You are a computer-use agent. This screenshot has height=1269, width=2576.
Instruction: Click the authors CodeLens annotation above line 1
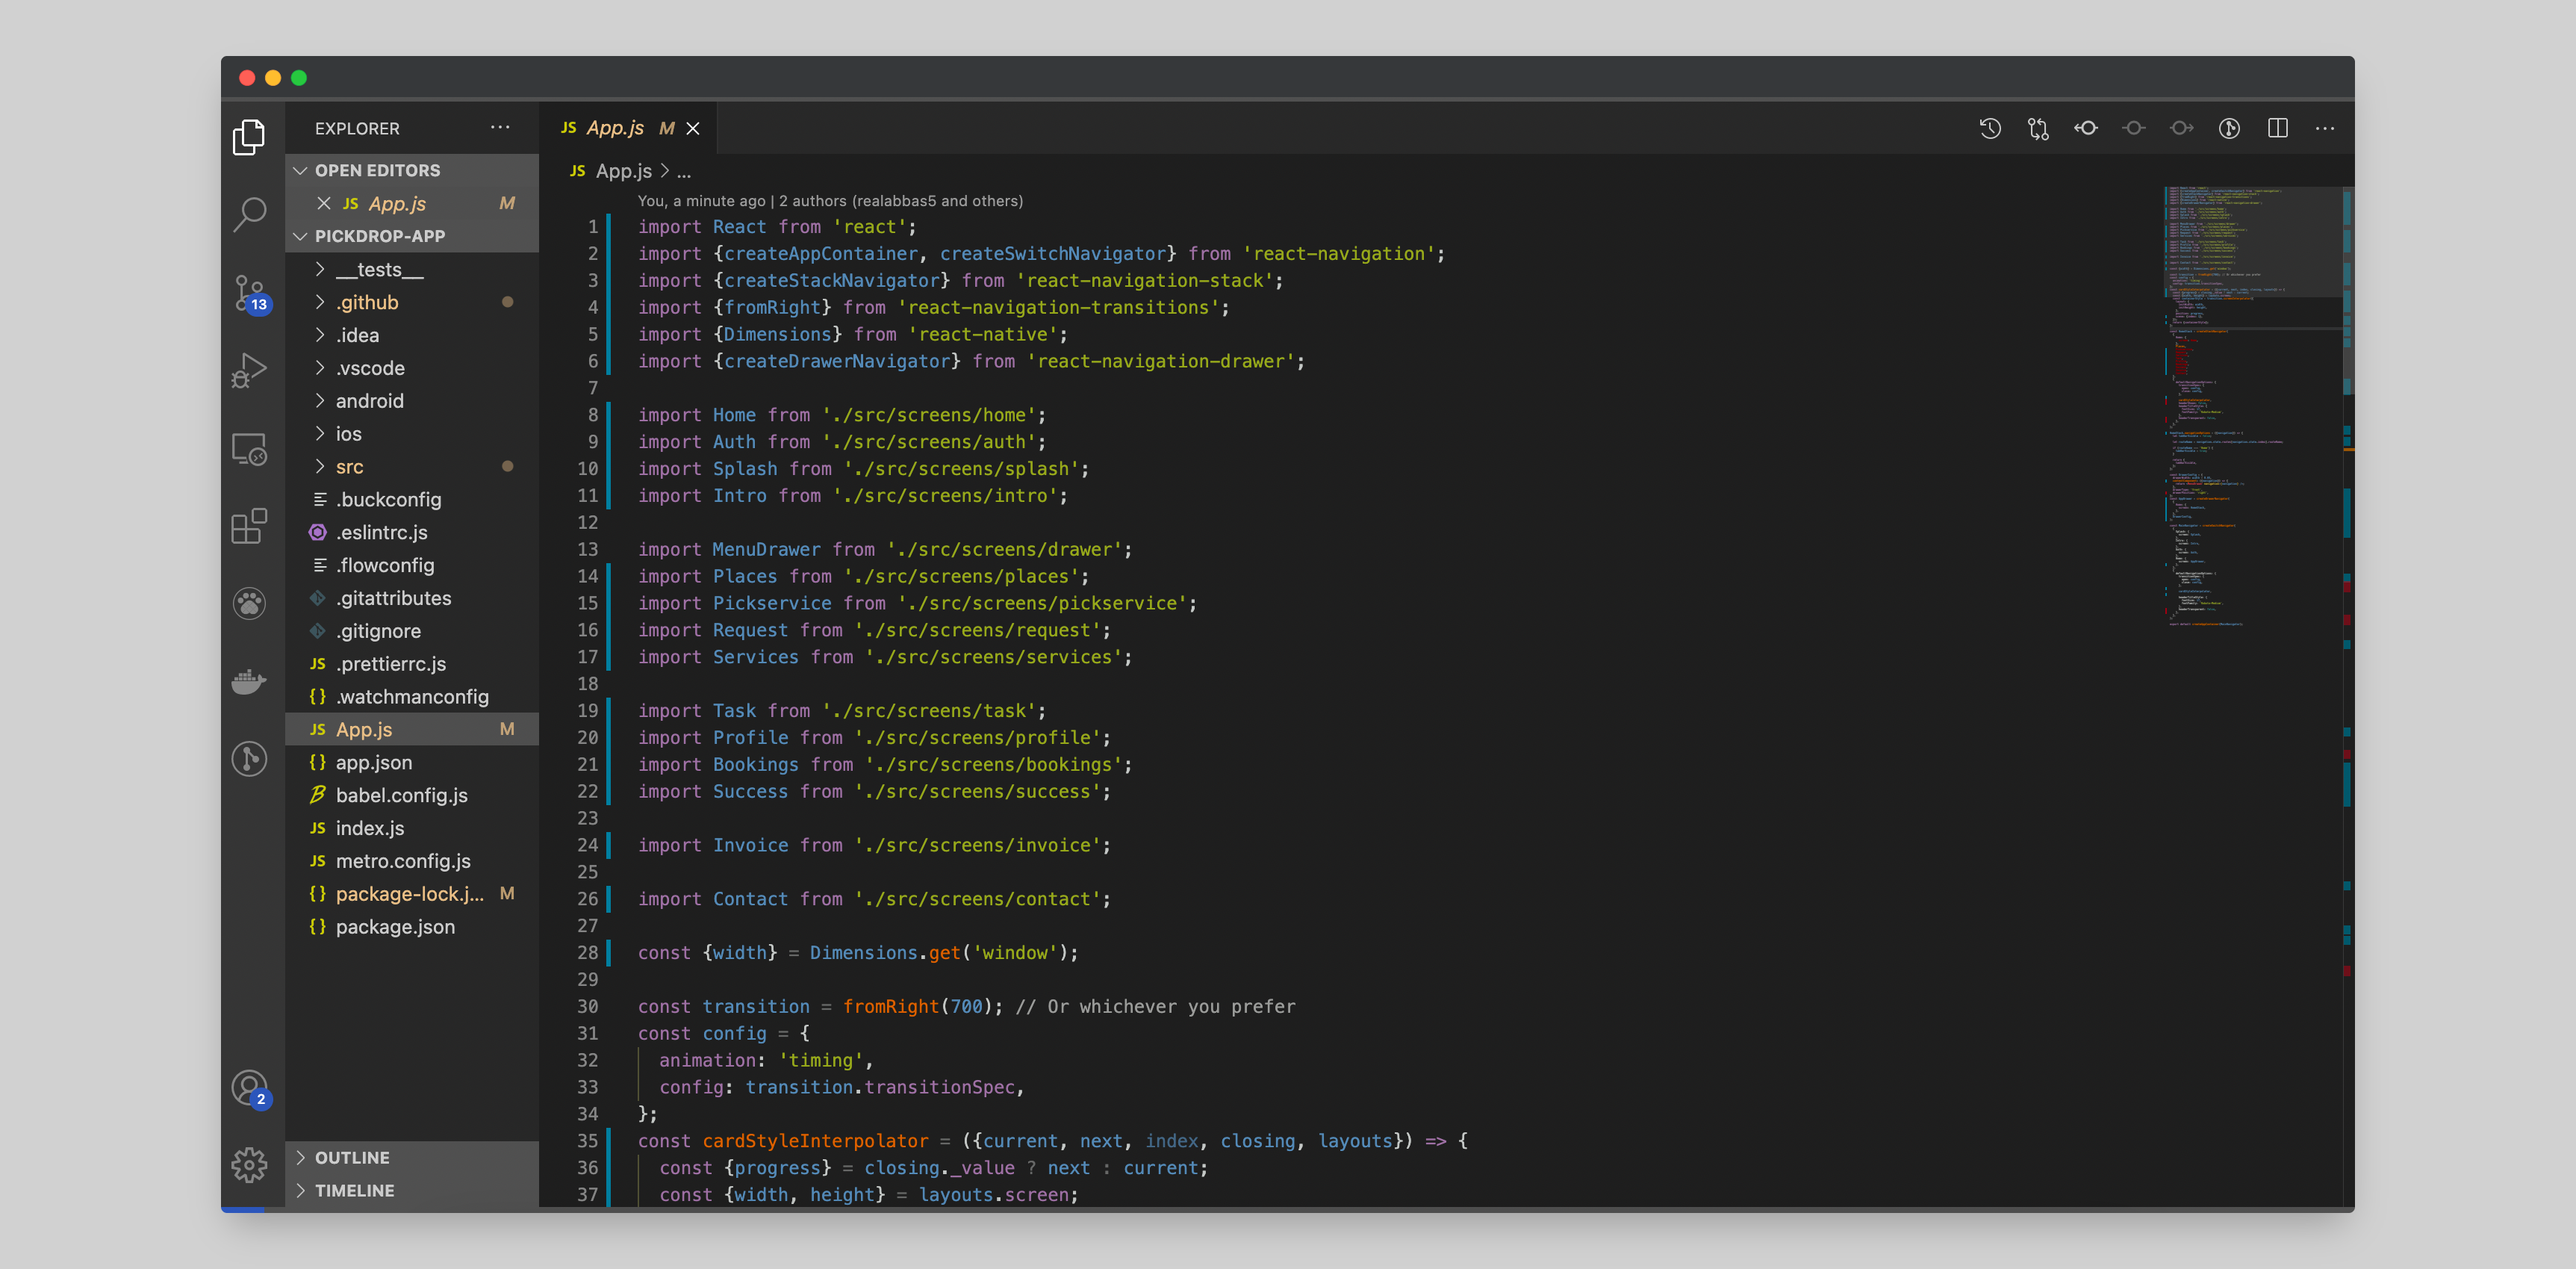(830, 201)
